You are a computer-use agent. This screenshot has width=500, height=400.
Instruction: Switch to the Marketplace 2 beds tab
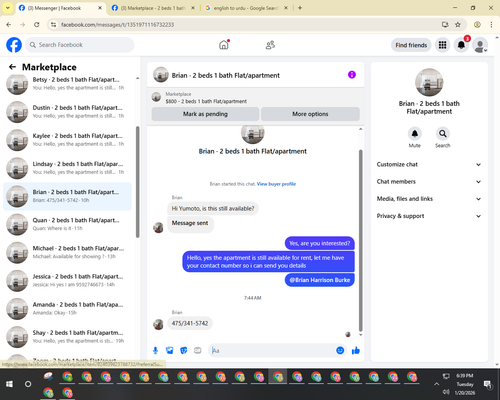(153, 8)
